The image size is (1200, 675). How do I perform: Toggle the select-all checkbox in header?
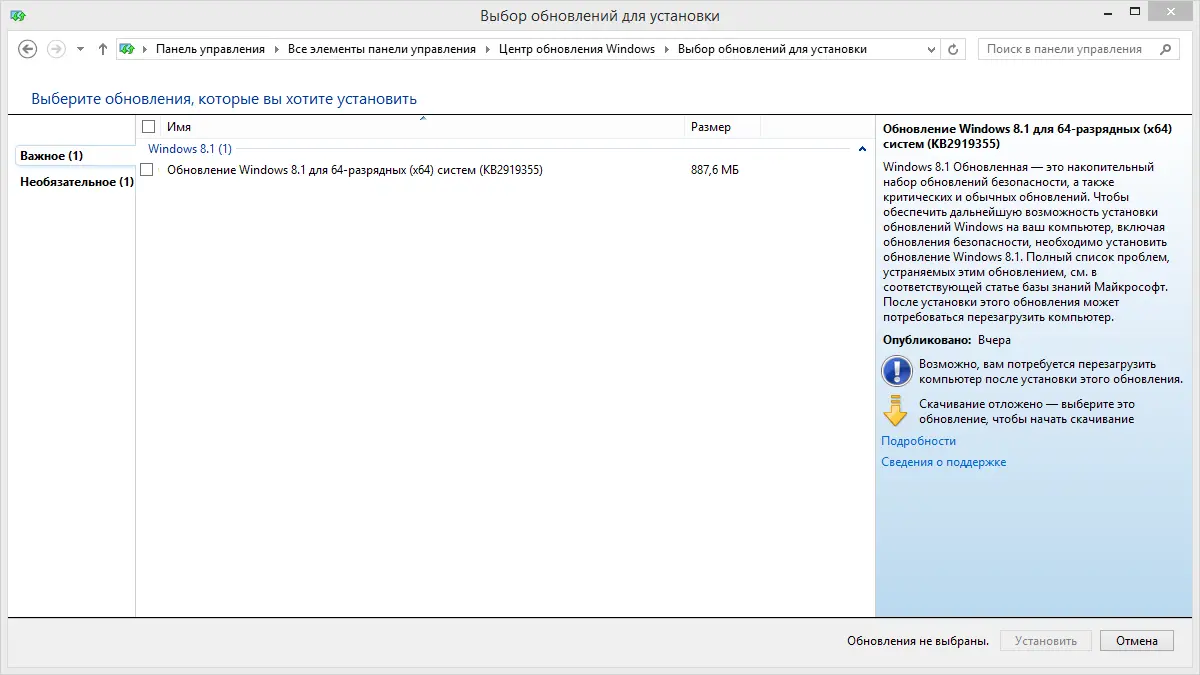[149, 127]
